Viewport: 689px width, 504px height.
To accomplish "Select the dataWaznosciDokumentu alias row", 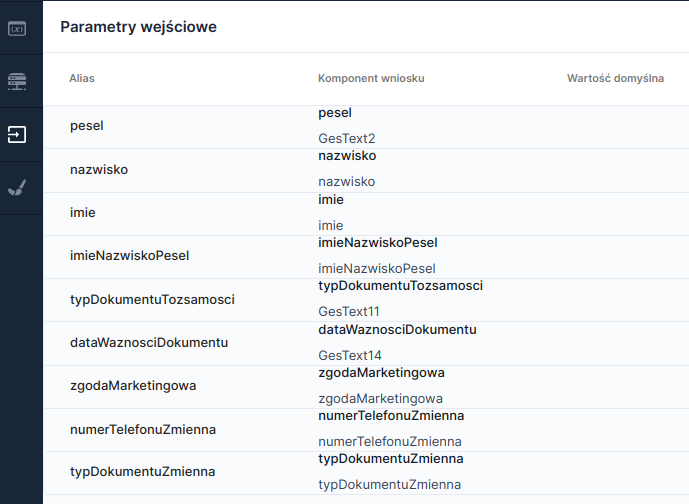I will pyautogui.click(x=149, y=342).
